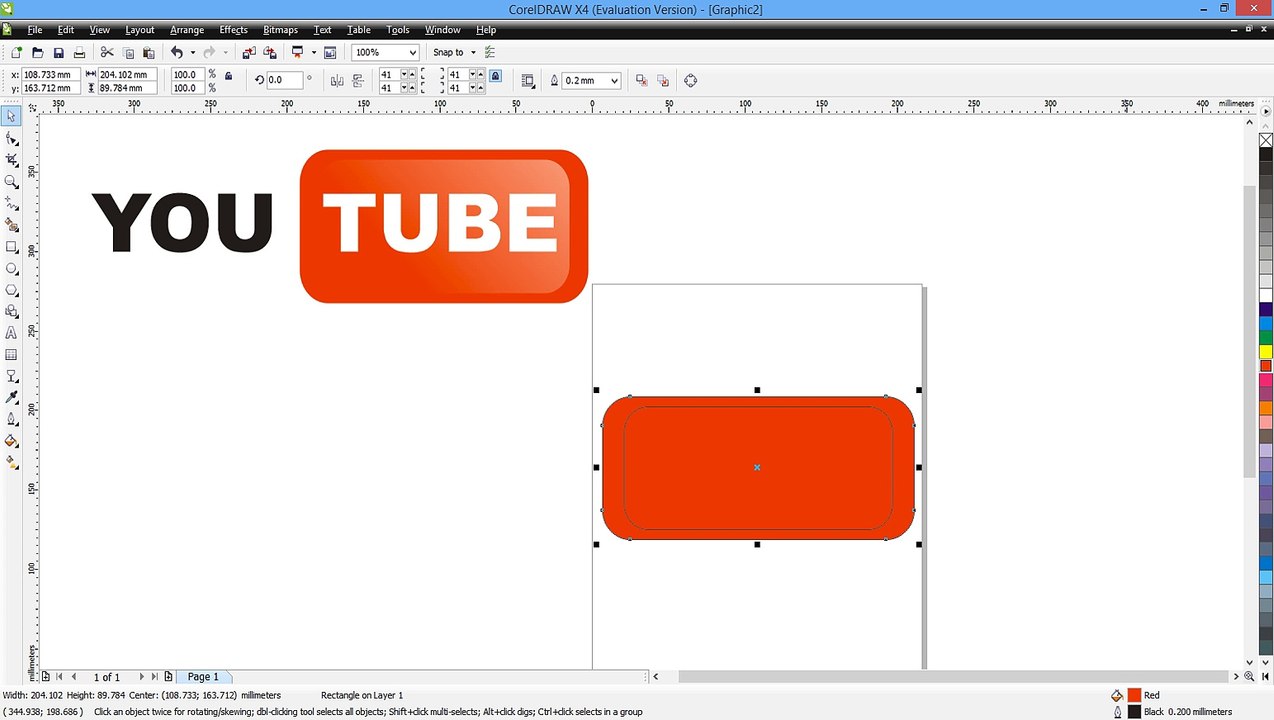Screen dimensions: 1274x720
Task: Open the Effects menu
Action: (x=233, y=30)
